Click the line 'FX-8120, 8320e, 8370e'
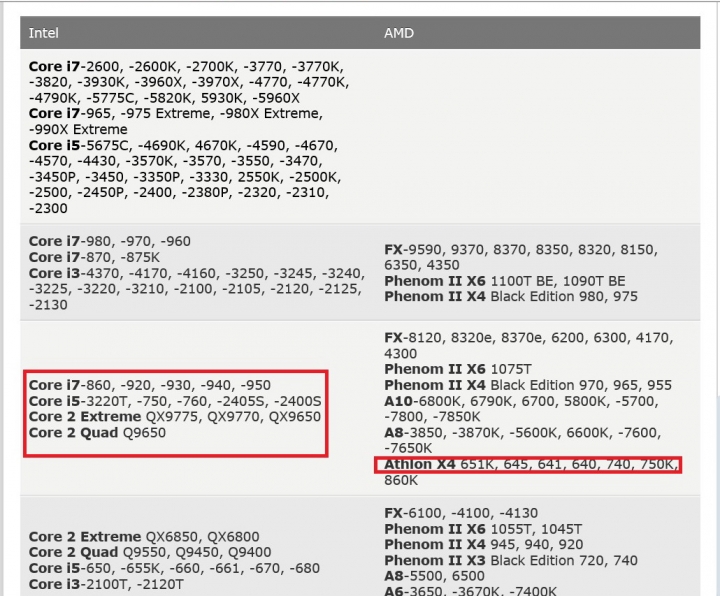This screenshot has height=596, width=720. tap(529, 338)
